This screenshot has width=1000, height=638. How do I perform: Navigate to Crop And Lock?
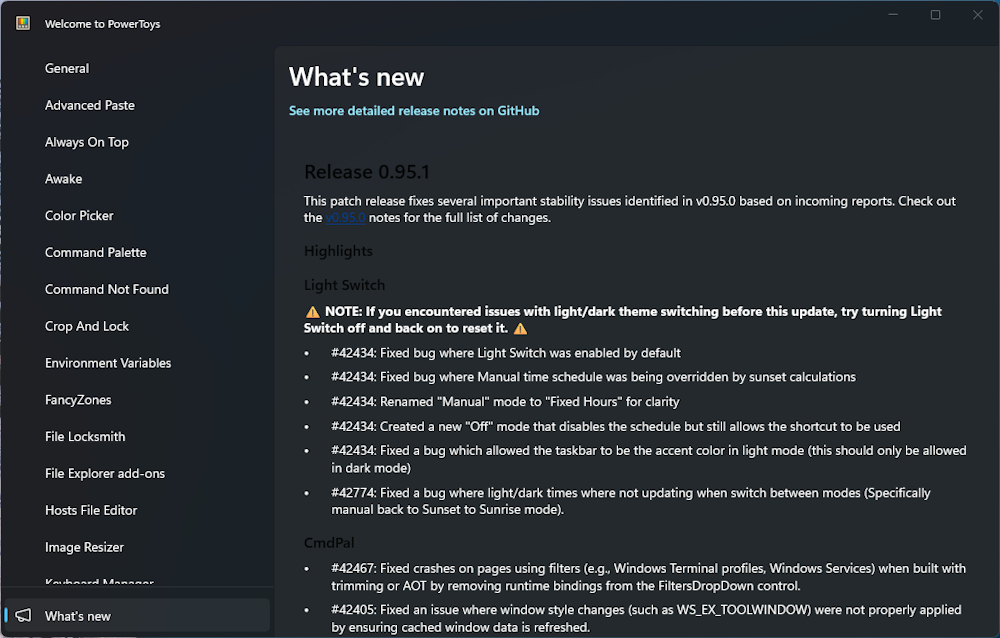pos(87,327)
